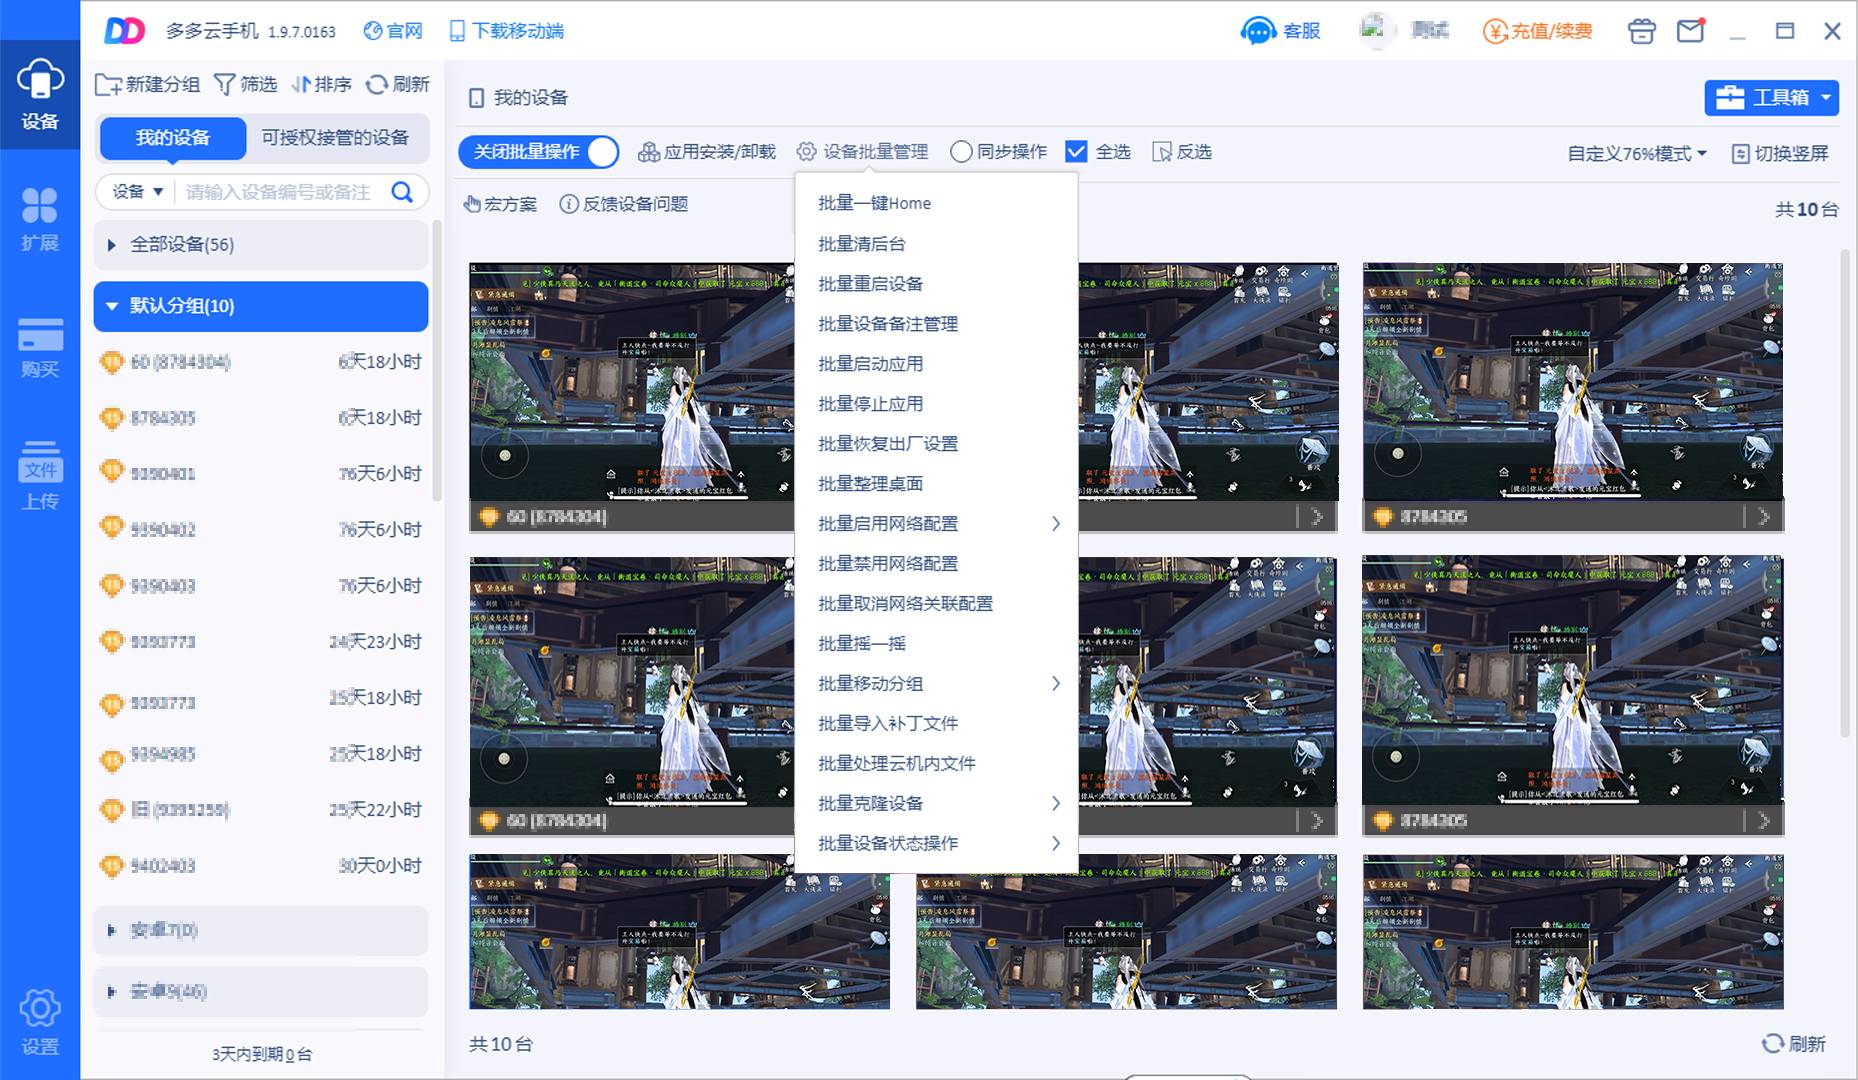Expand 批量克隆设备 submenu
This screenshot has height=1080, width=1858.
coord(936,804)
